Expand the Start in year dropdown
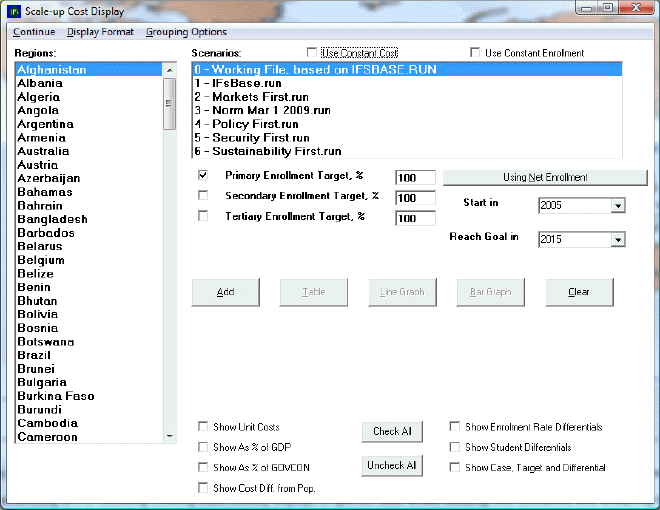The height and width of the screenshot is (510, 660). tap(617, 206)
